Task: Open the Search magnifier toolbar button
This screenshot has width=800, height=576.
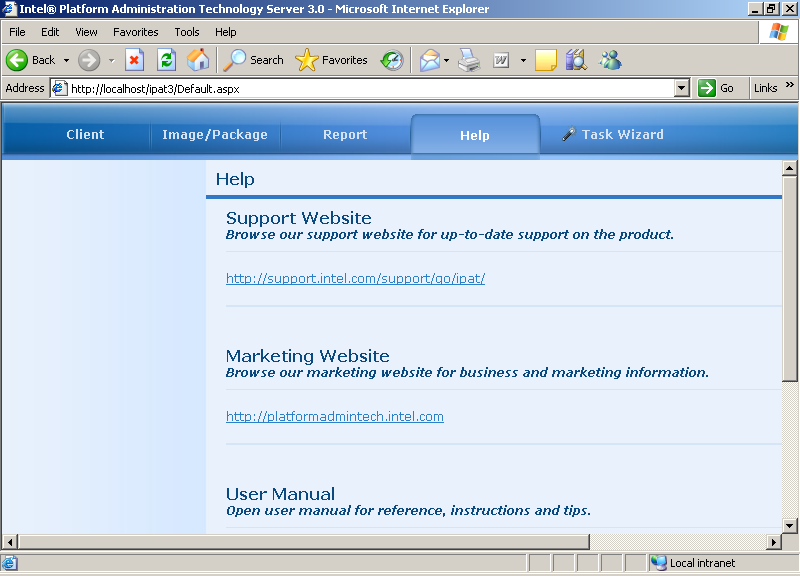Action: click(254, 60)
